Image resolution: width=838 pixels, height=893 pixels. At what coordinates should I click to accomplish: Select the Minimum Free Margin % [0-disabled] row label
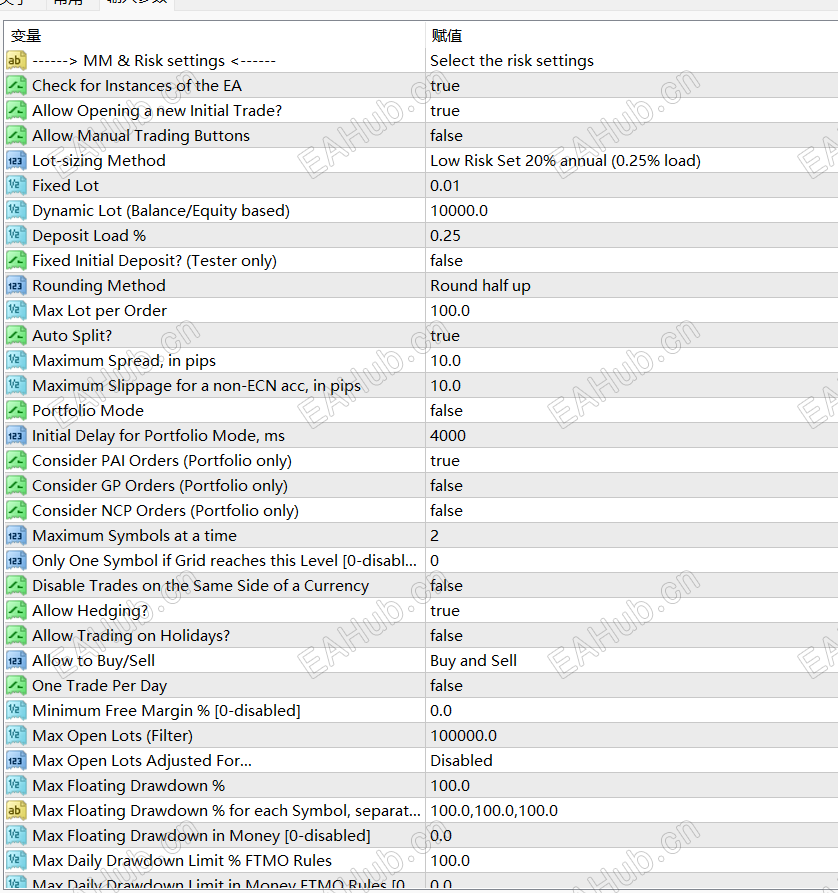(x=166, y=711)
